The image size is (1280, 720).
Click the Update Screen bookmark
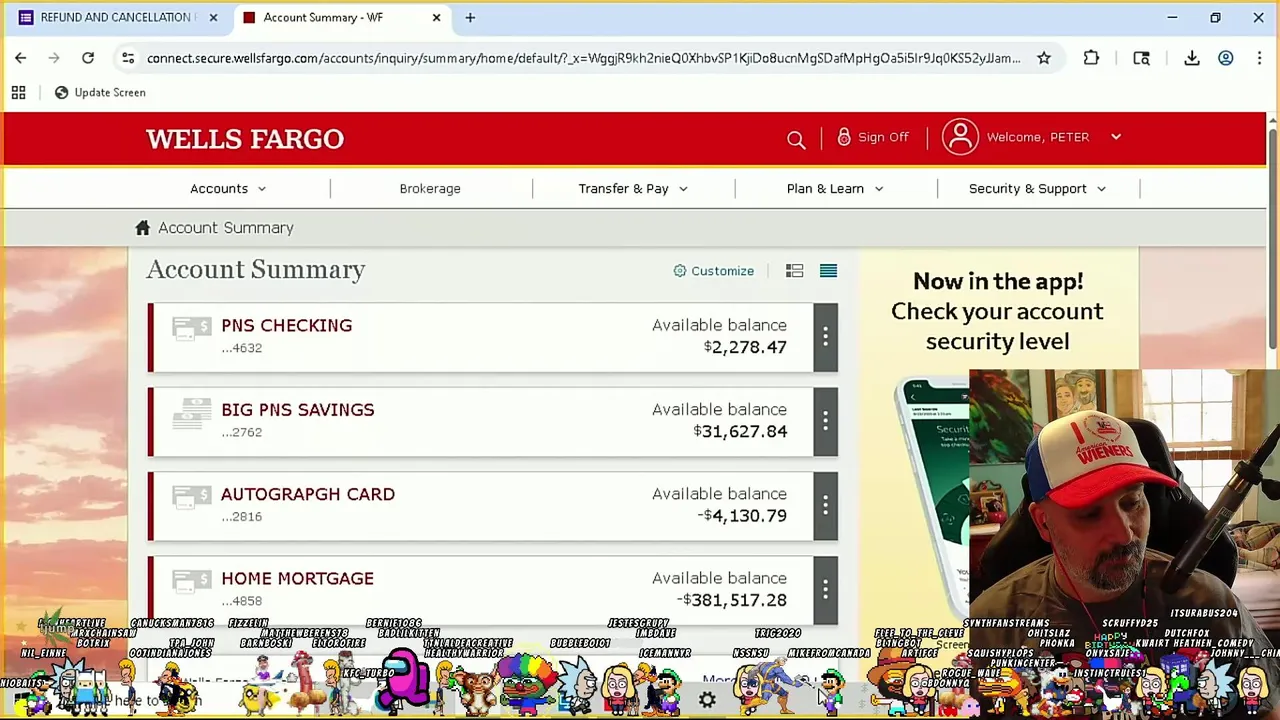pyautogui.click(x=100, y=92)
